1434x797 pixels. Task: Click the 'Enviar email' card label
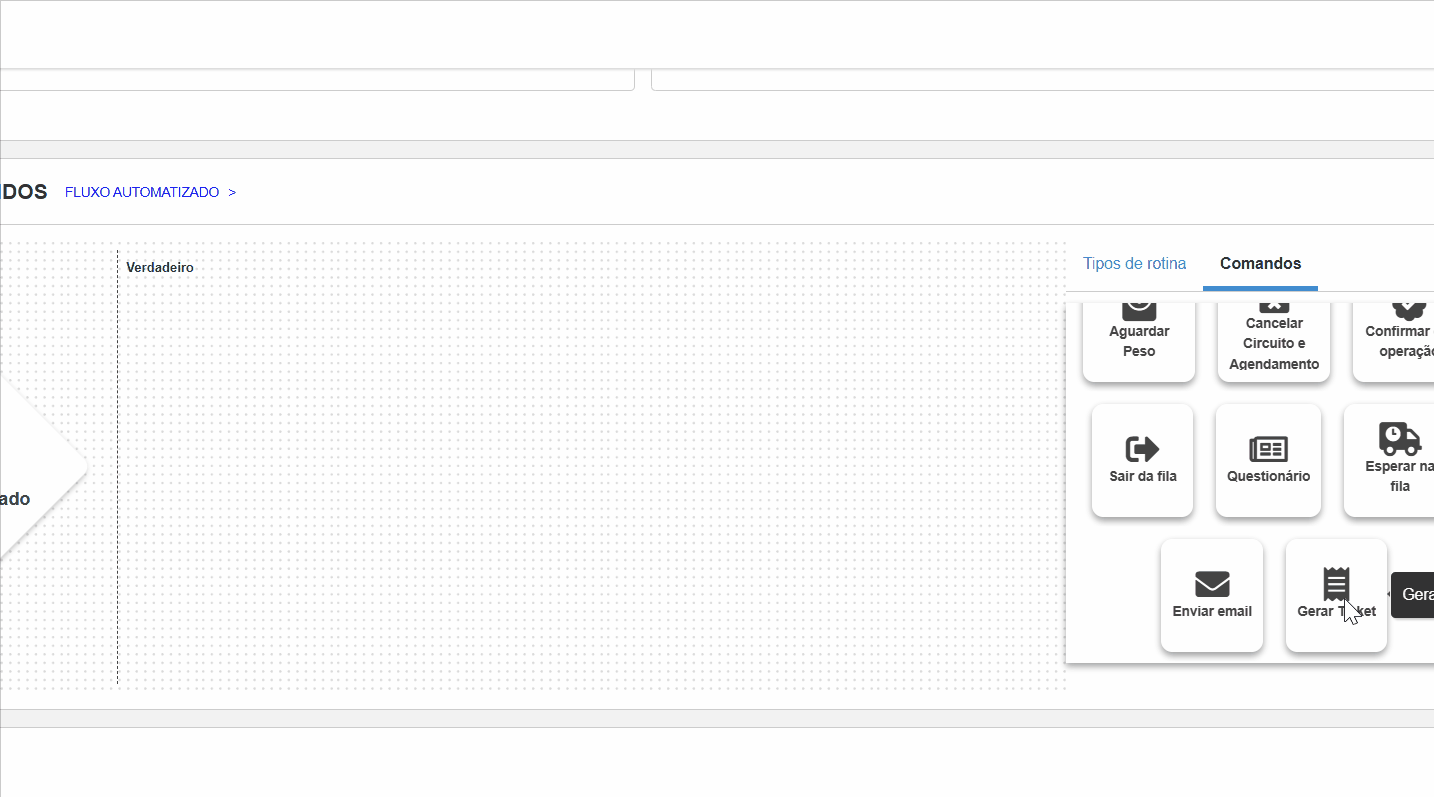(1212, 612)
